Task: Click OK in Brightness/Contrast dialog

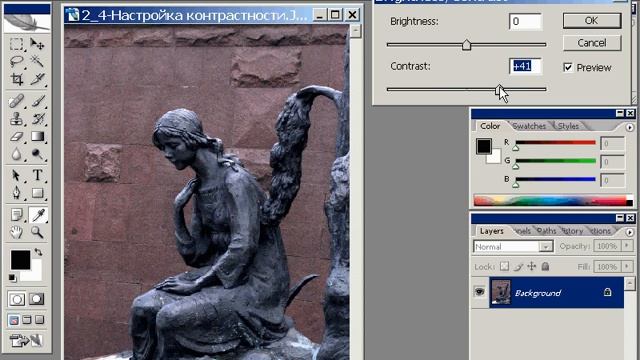Action: click(592, 21)
